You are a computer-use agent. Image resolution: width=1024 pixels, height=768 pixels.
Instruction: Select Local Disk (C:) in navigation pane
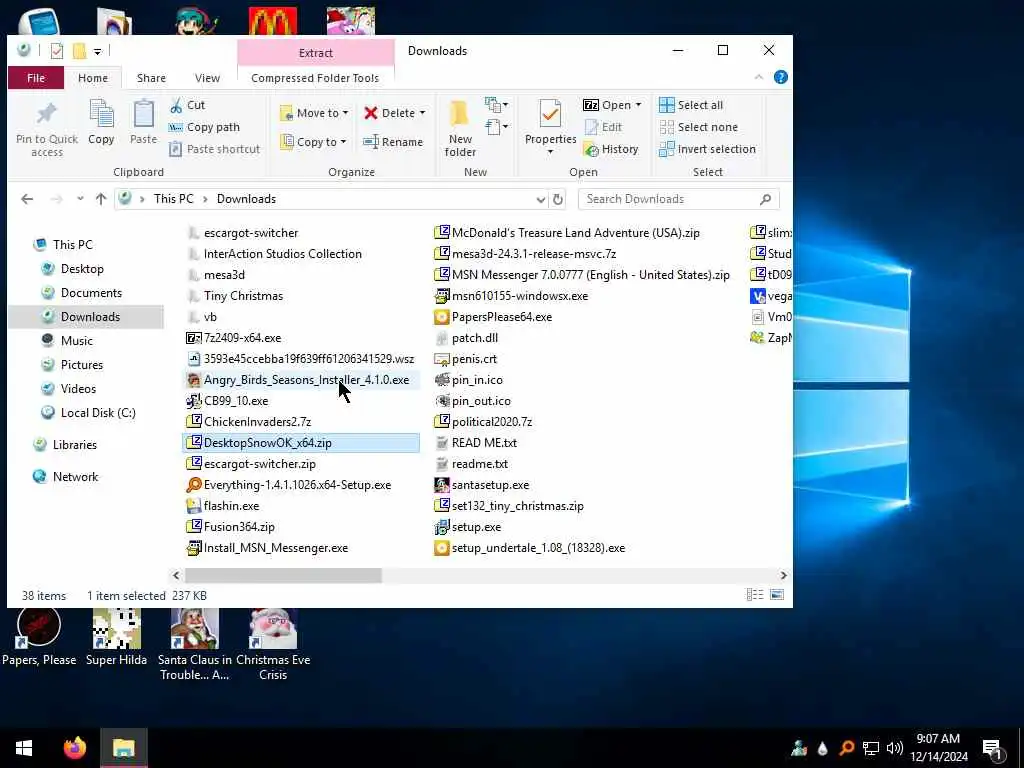click(x=98, y=413)
